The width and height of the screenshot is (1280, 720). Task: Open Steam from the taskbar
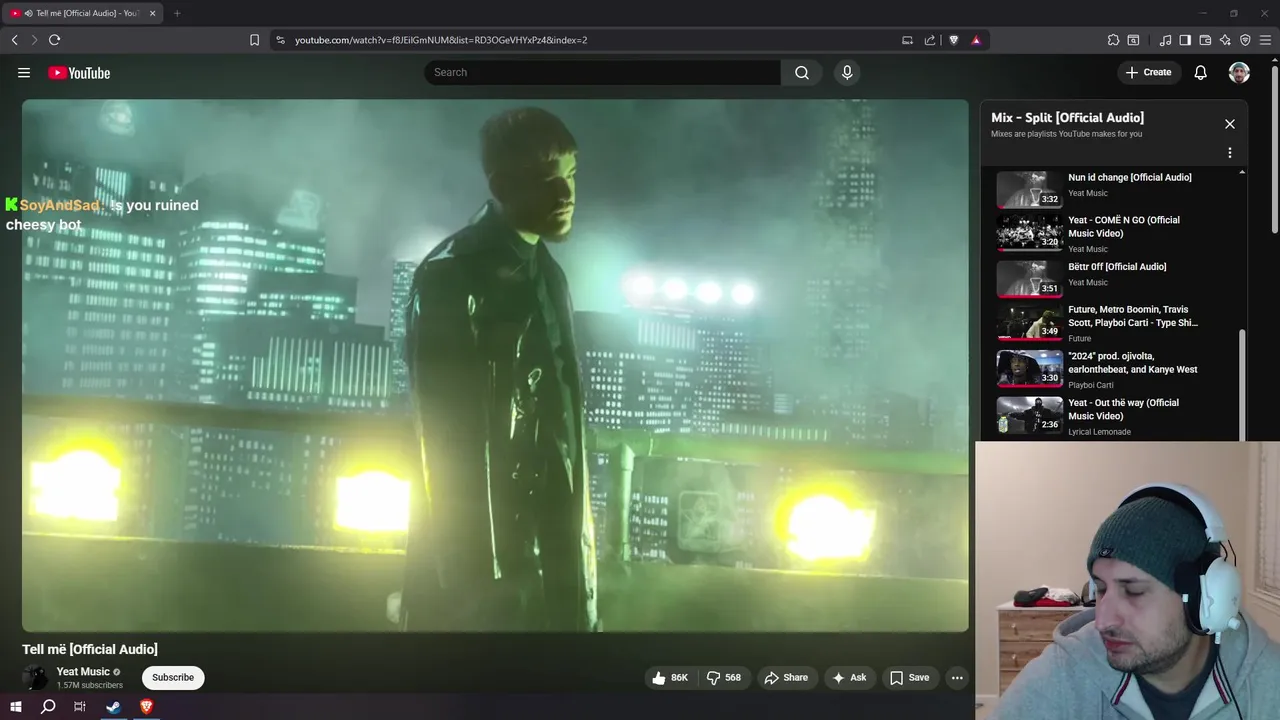(x=113, y=707)
